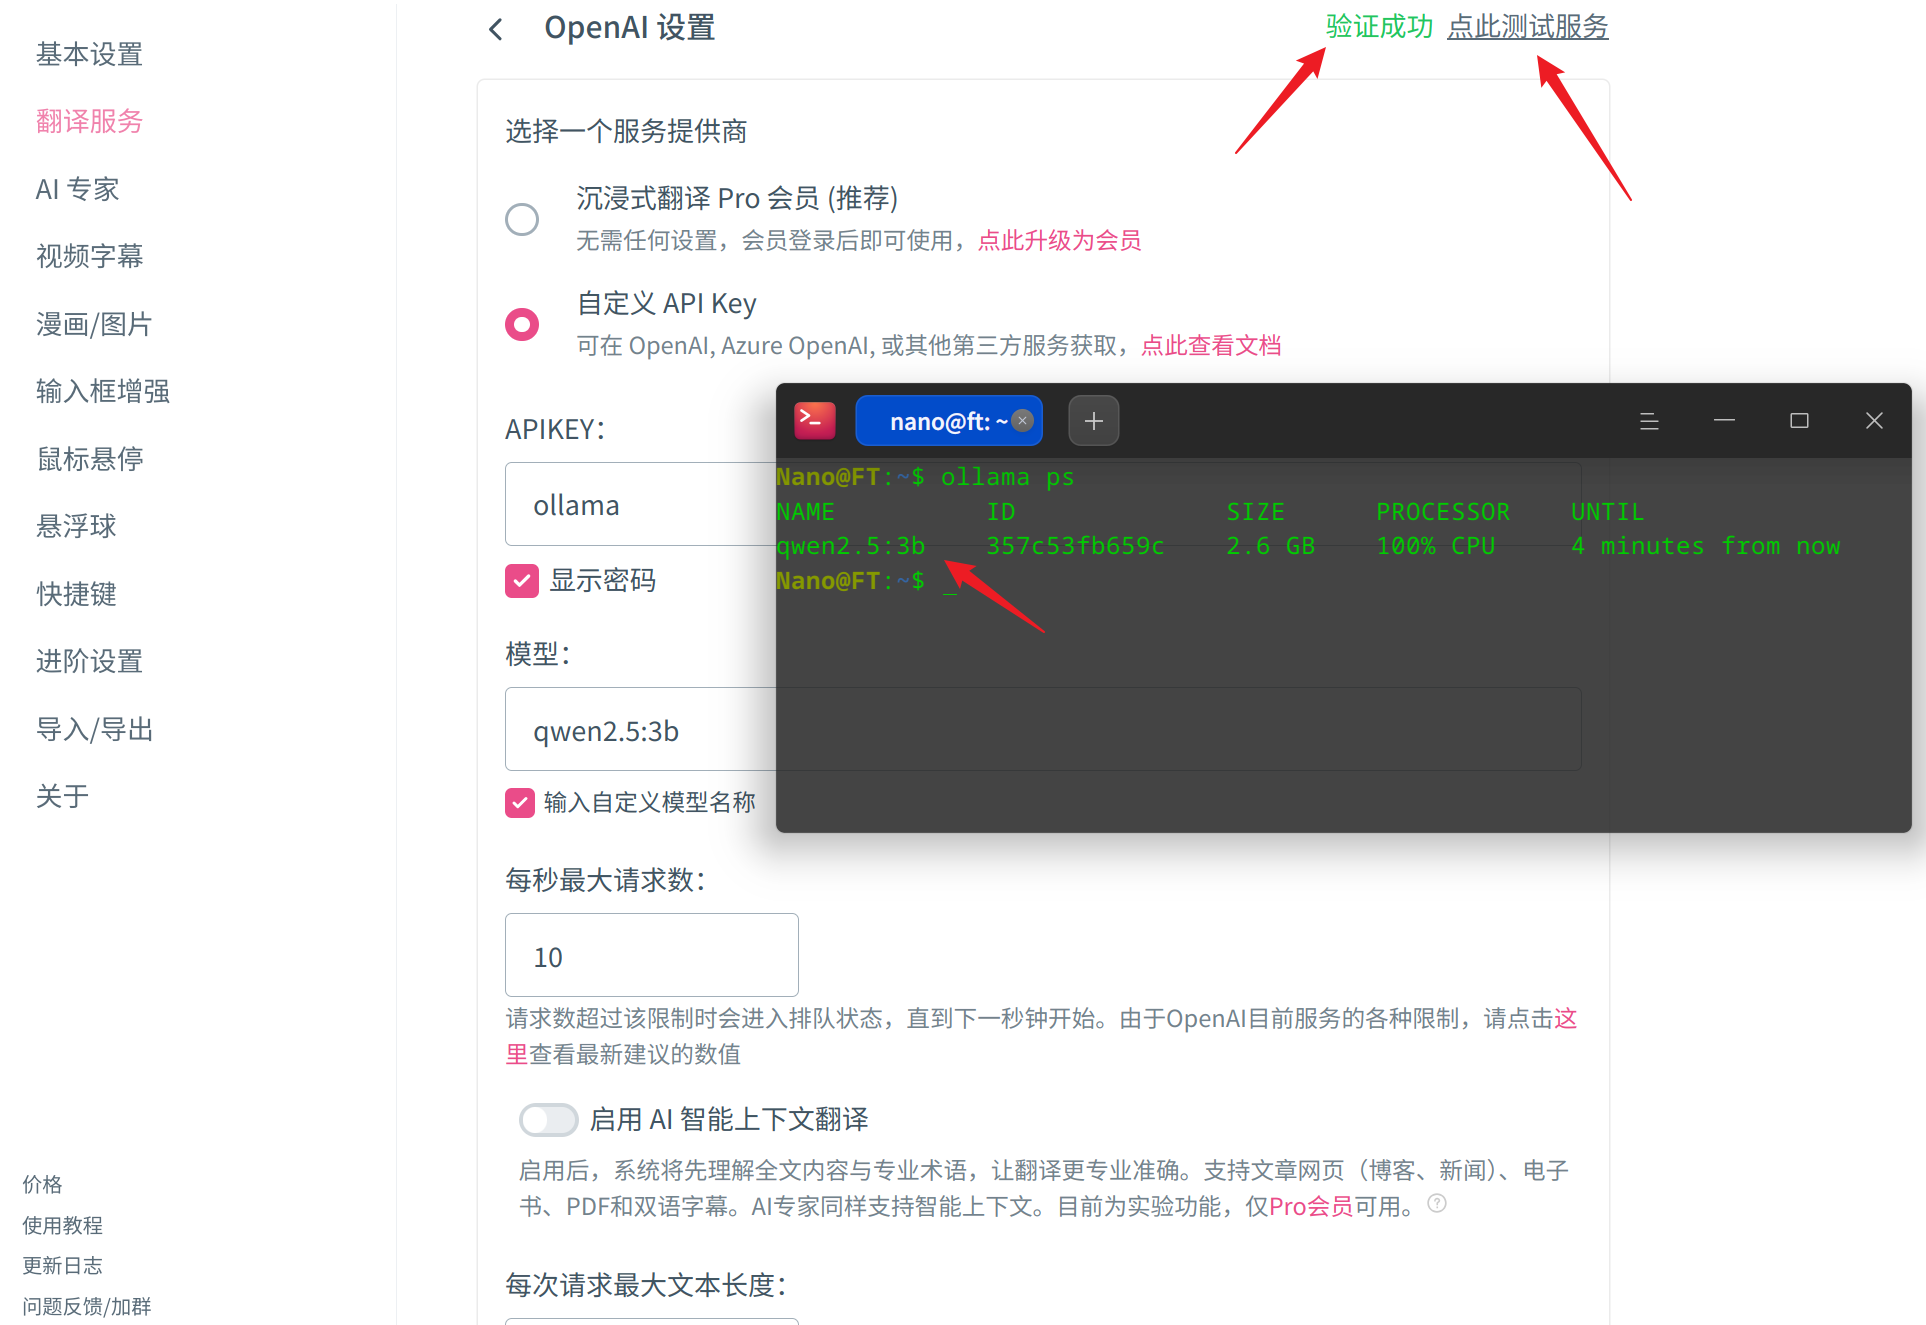Open 基本设置 in the sidebar
This screenshot has height=1325, width=1926.
click(x=90, y=54)
